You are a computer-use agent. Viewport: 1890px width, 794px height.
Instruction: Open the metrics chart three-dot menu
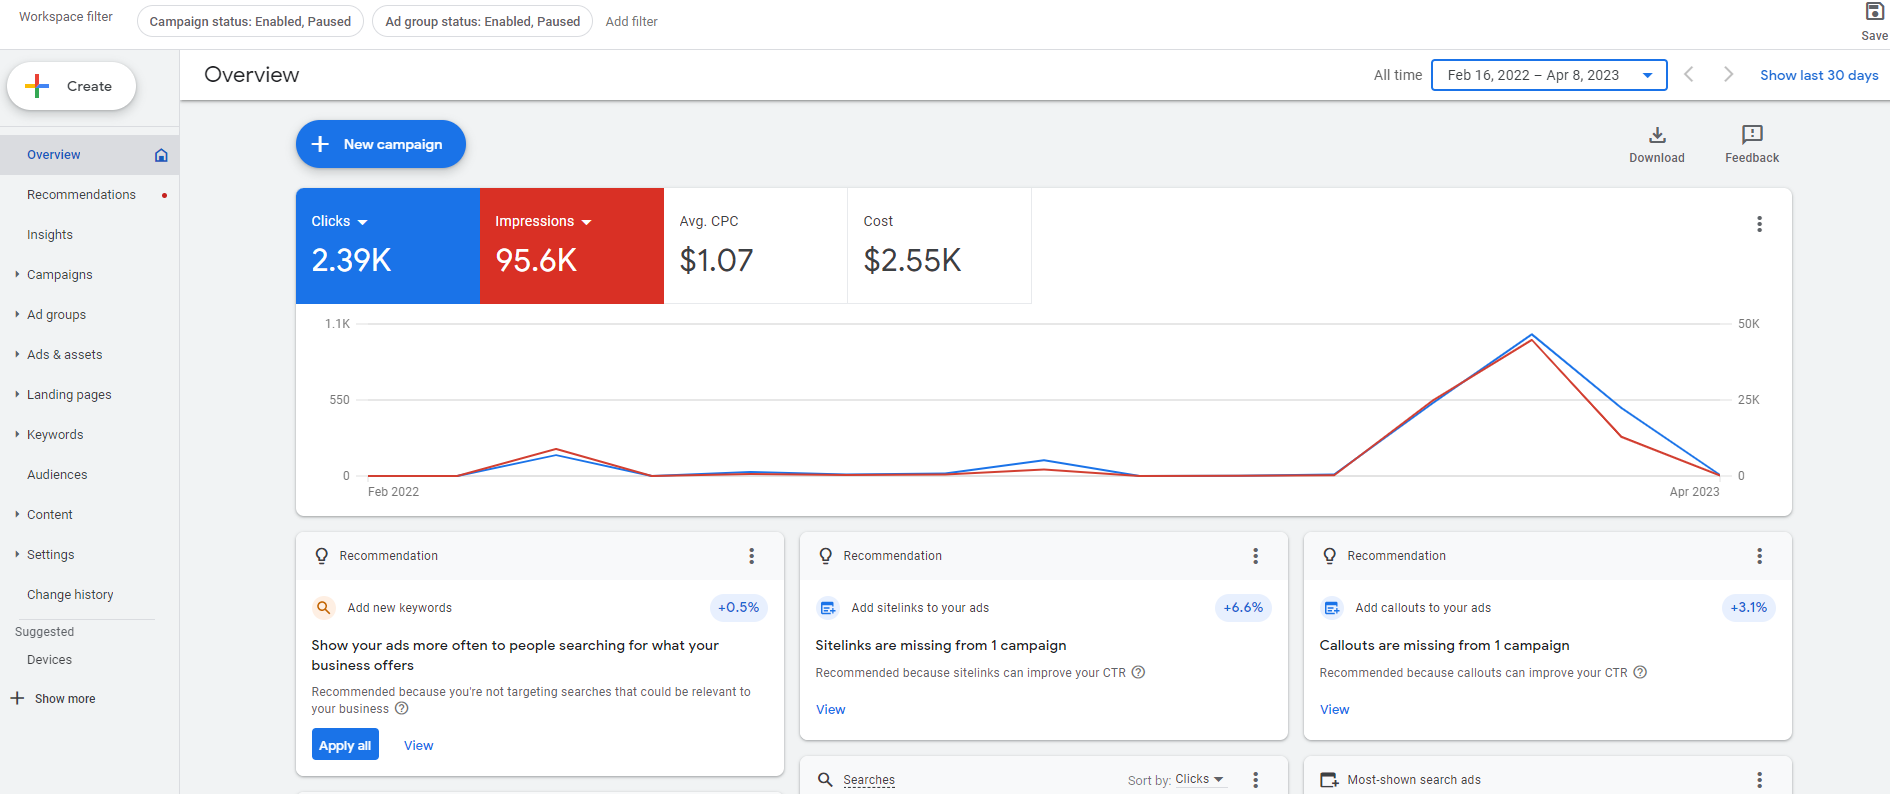tap(1759, 224)
